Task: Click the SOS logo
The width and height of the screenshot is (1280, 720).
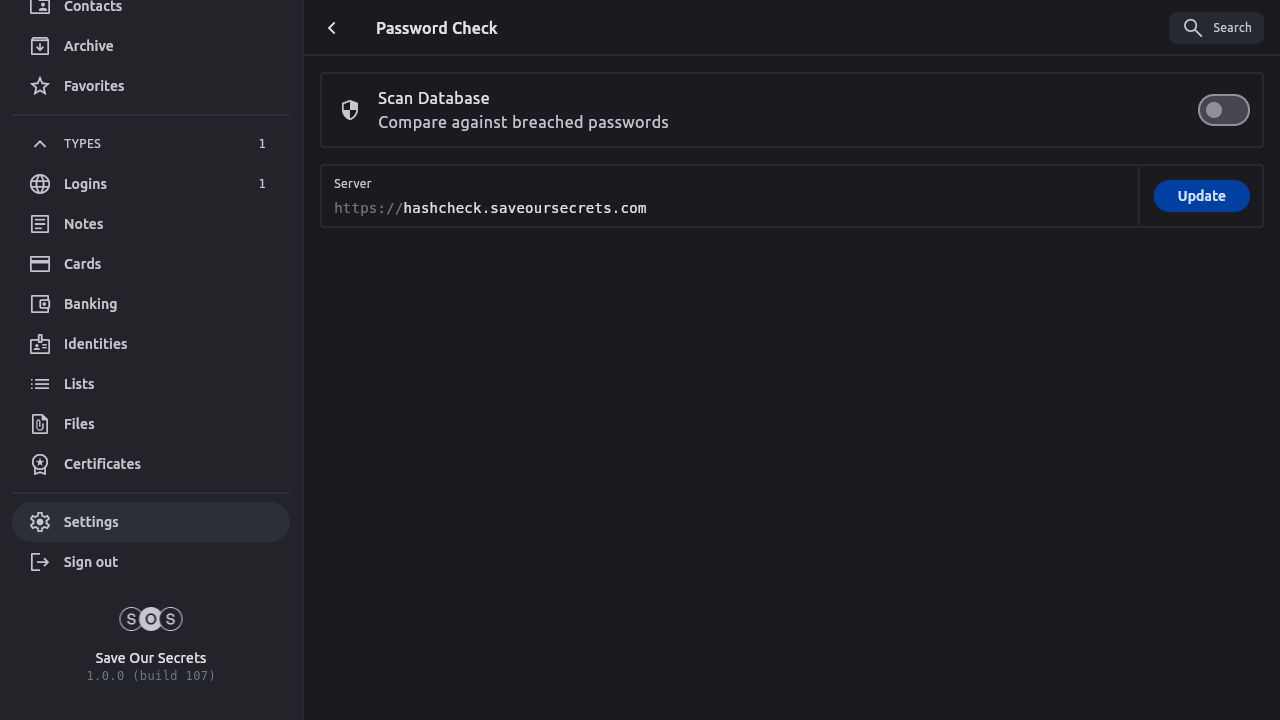Action: pyautogui.click(x=151, y=619)
